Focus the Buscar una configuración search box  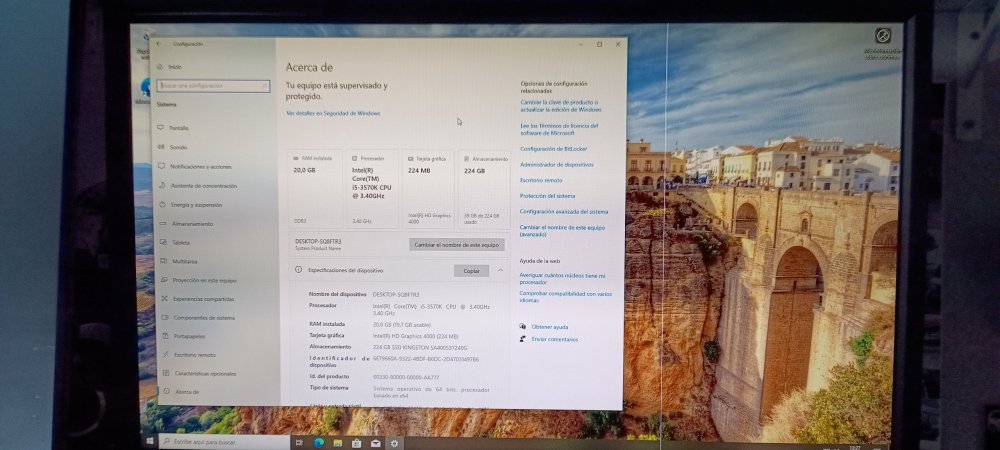(x=214, y=85)
